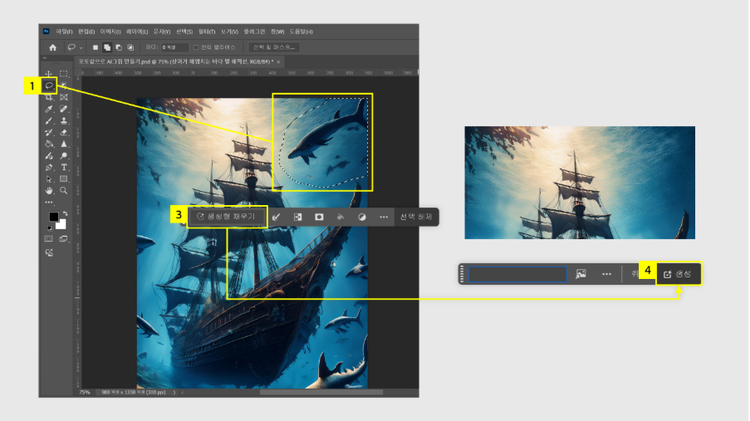Click the white background color swatch

(x=62, y=225)
